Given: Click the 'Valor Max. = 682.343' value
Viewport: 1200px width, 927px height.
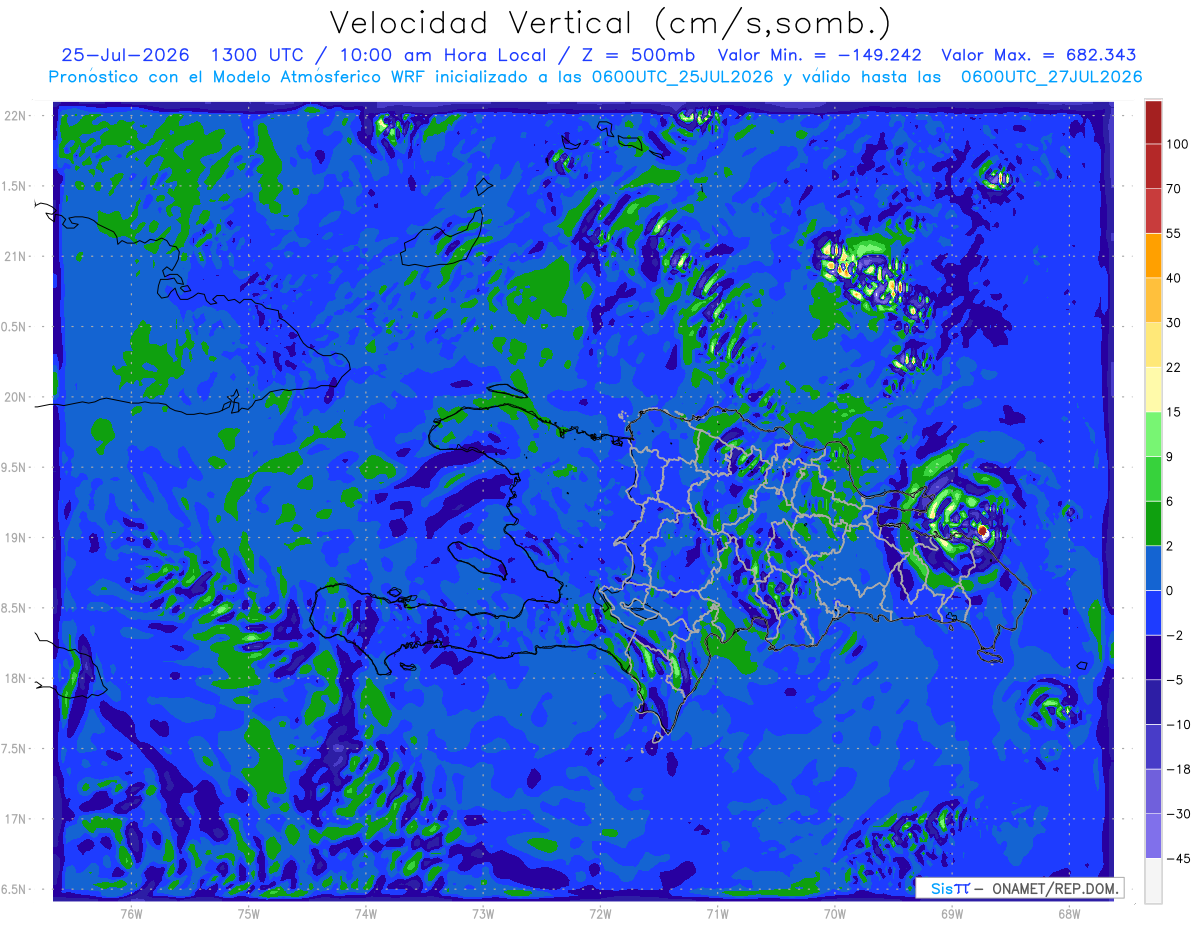Looking at the screenshot, I should point(1039,55).
